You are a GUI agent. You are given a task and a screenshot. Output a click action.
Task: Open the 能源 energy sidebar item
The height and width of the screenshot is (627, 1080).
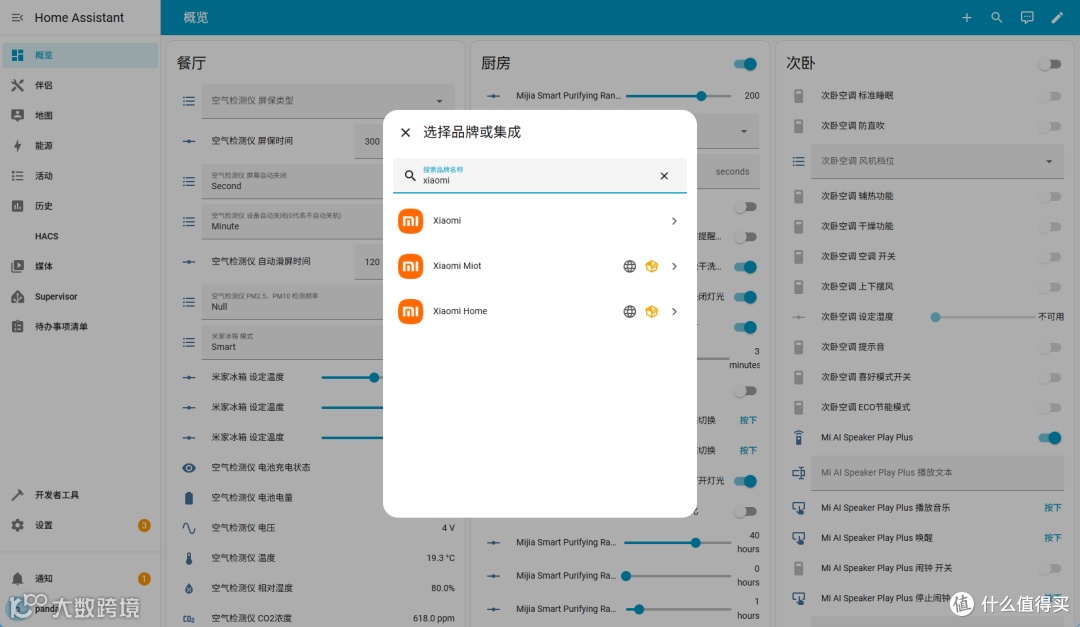pos(80,145)
